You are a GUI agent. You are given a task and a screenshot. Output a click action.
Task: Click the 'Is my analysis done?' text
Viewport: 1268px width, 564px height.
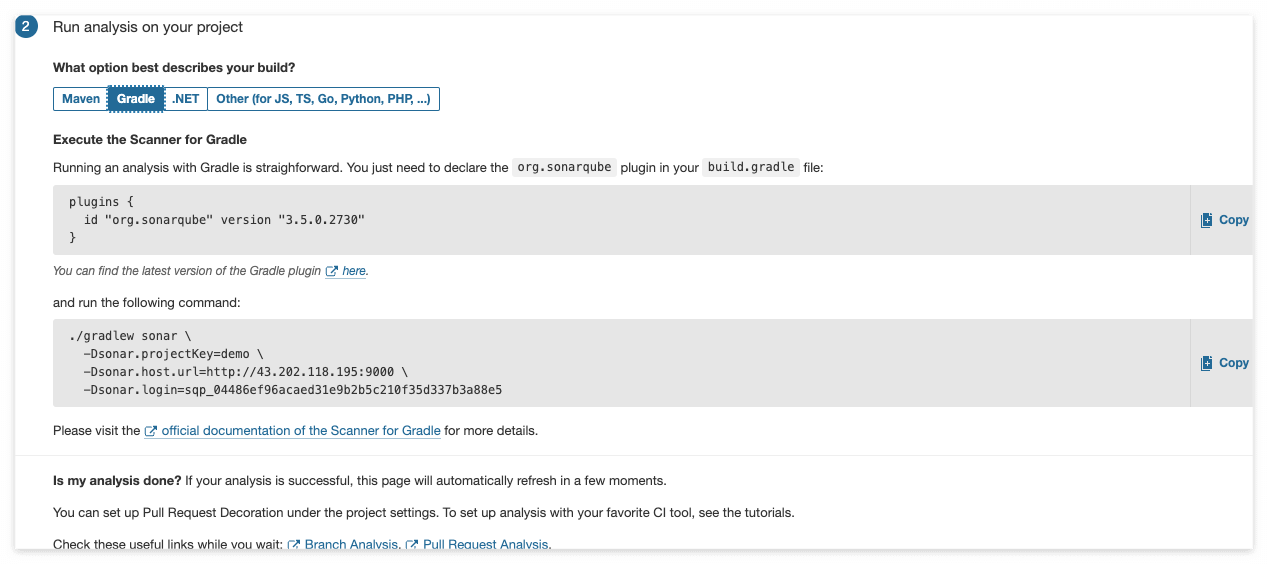click(117, 480)
